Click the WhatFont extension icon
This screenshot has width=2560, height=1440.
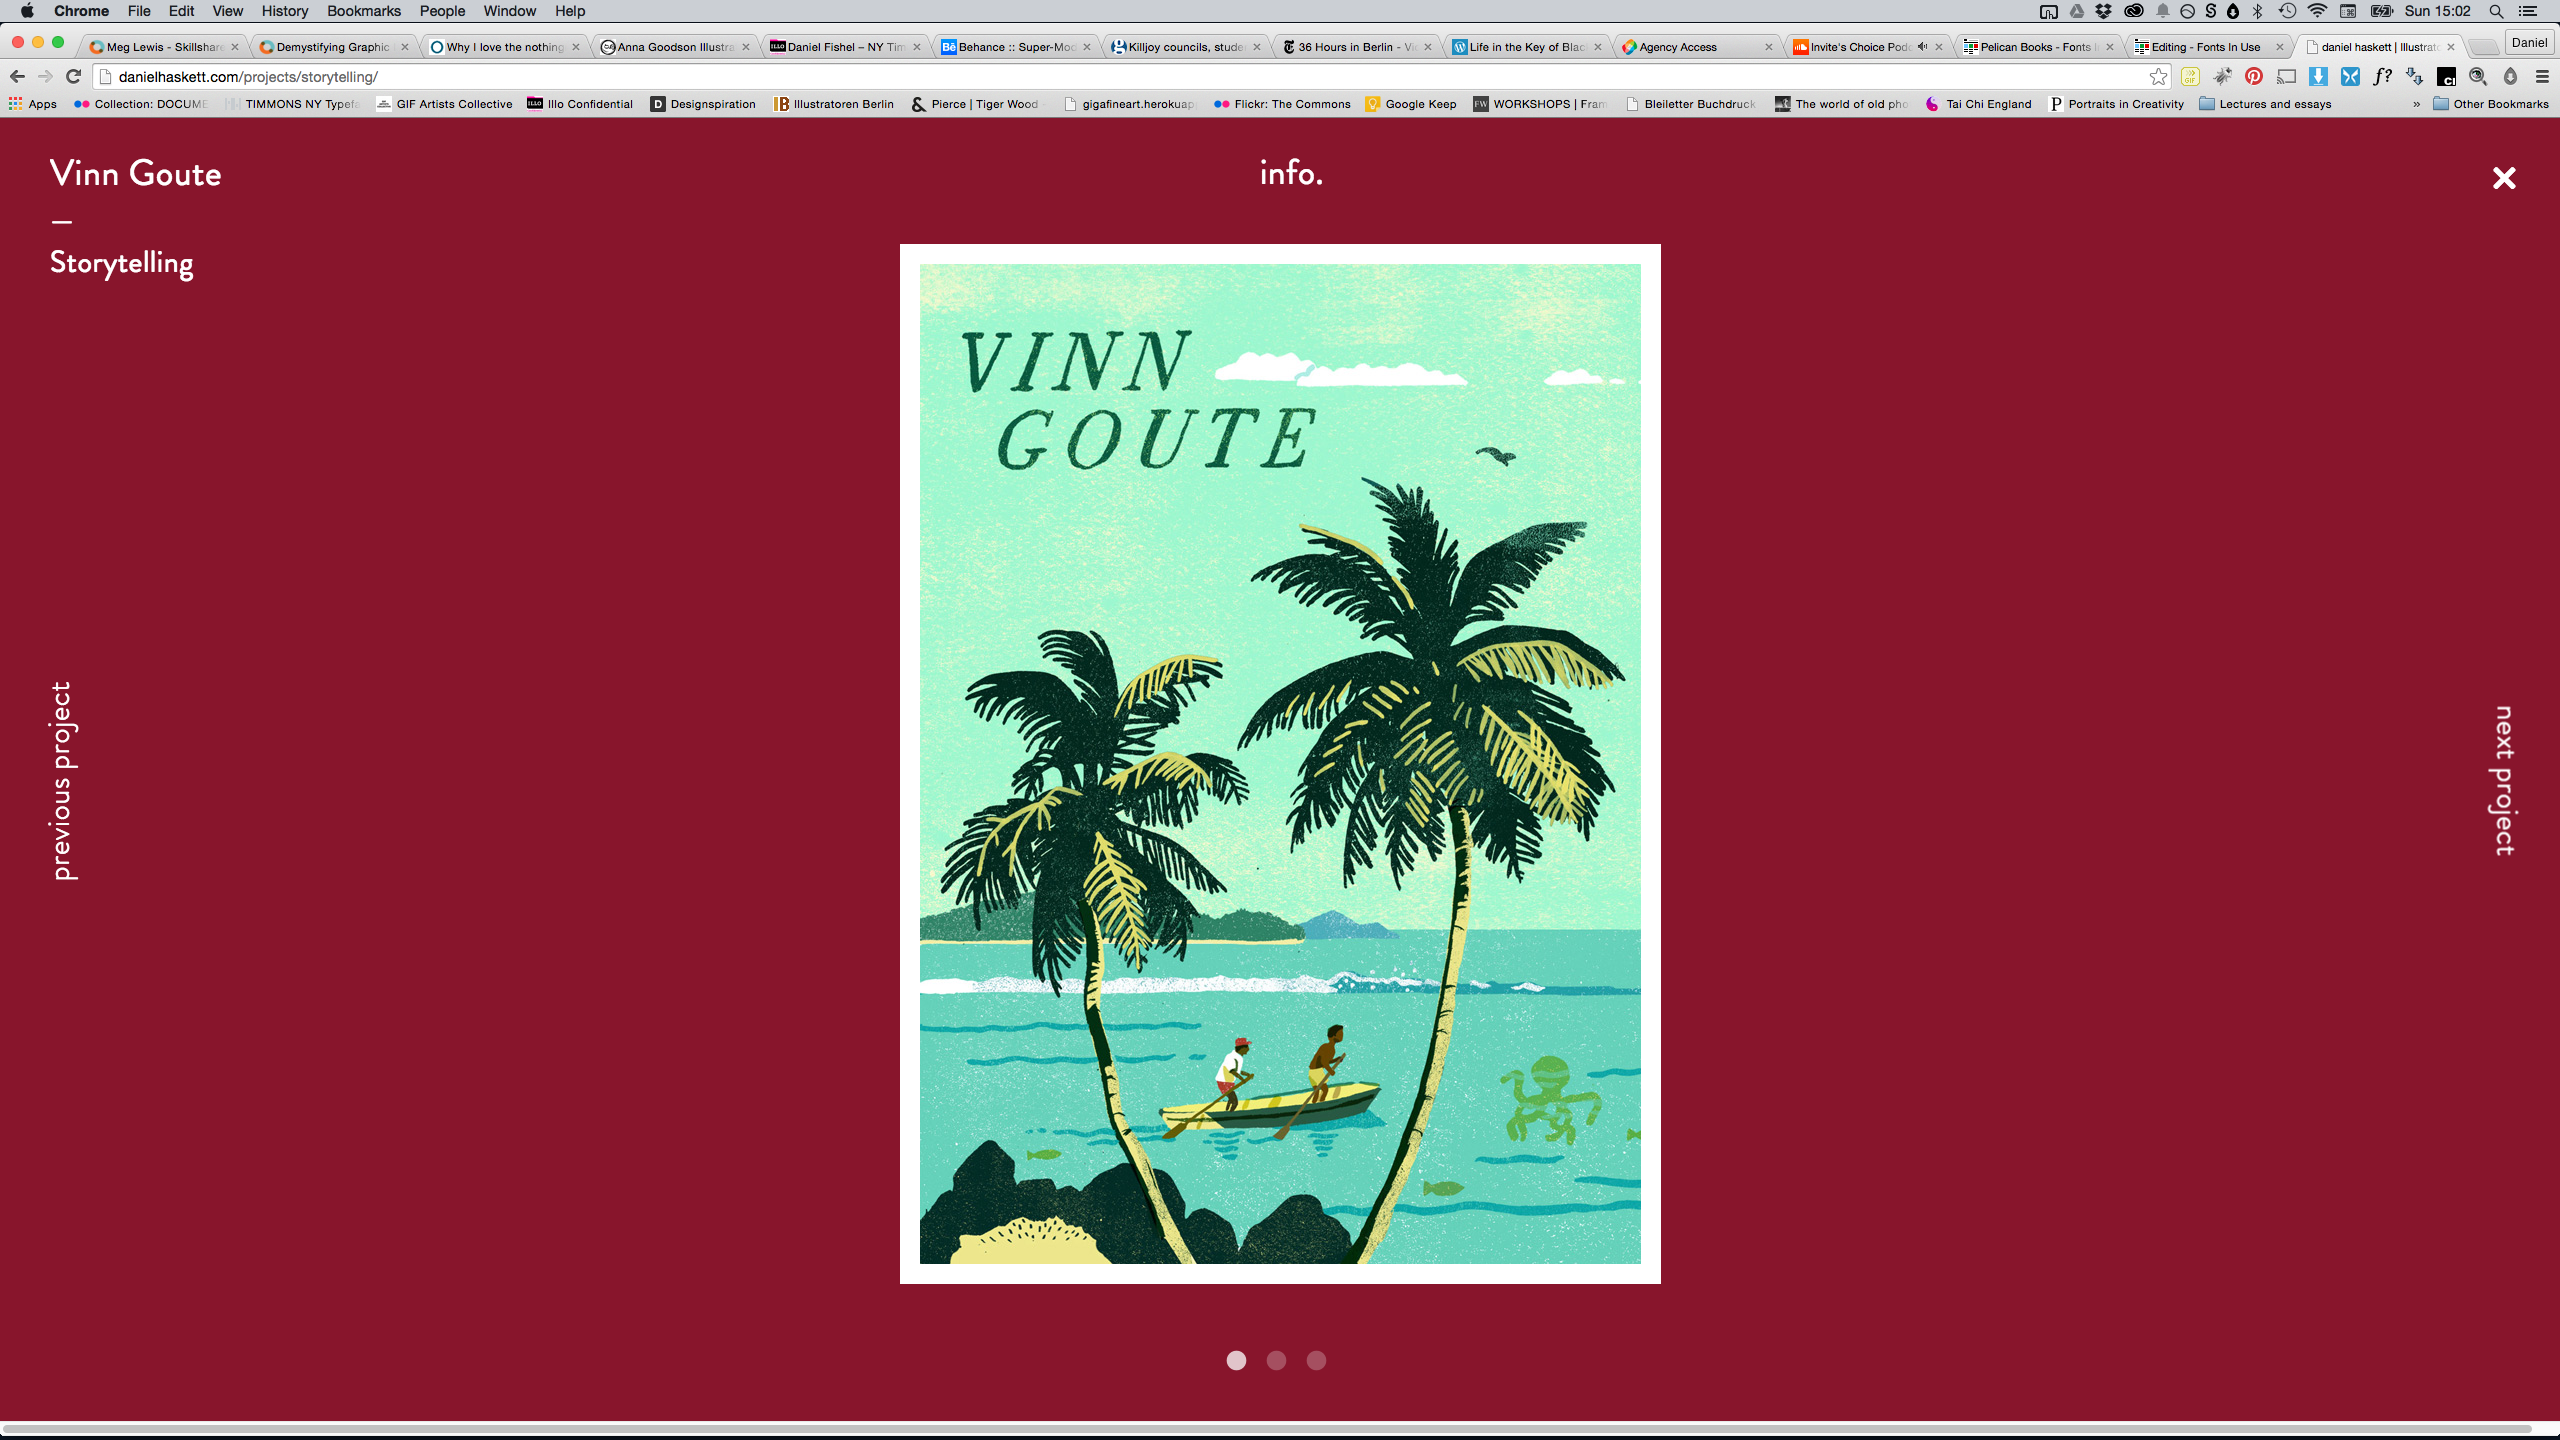click(x=2382, y=76)
